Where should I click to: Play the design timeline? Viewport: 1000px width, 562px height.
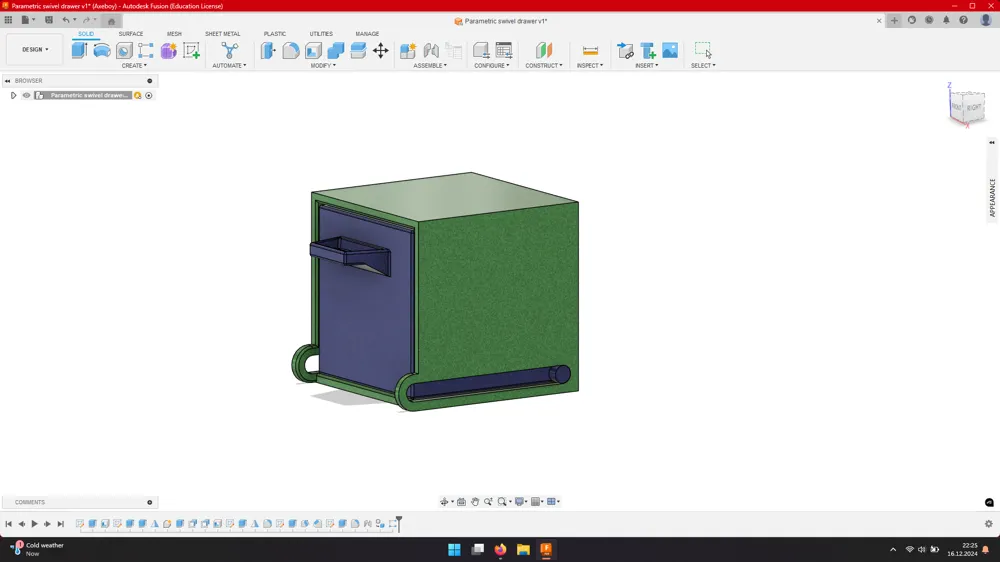click(x=34, y=524)
